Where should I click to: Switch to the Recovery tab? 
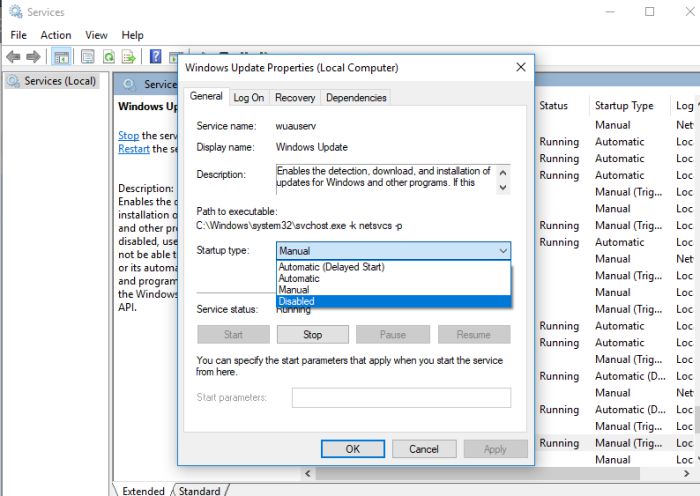point(295,98)
